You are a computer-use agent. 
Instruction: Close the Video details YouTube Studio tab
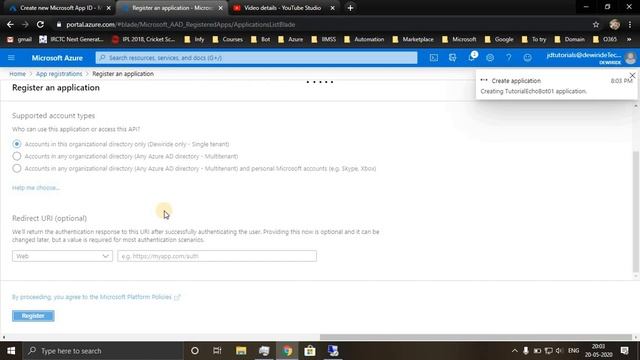click(x=332, y=8)
